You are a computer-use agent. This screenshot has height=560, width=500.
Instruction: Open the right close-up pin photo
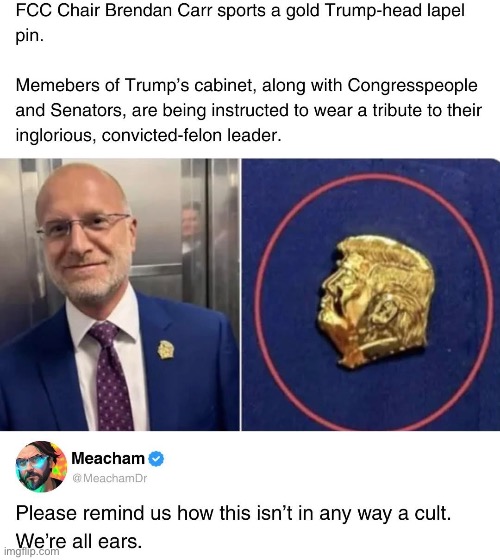click(x=371, y=294)
